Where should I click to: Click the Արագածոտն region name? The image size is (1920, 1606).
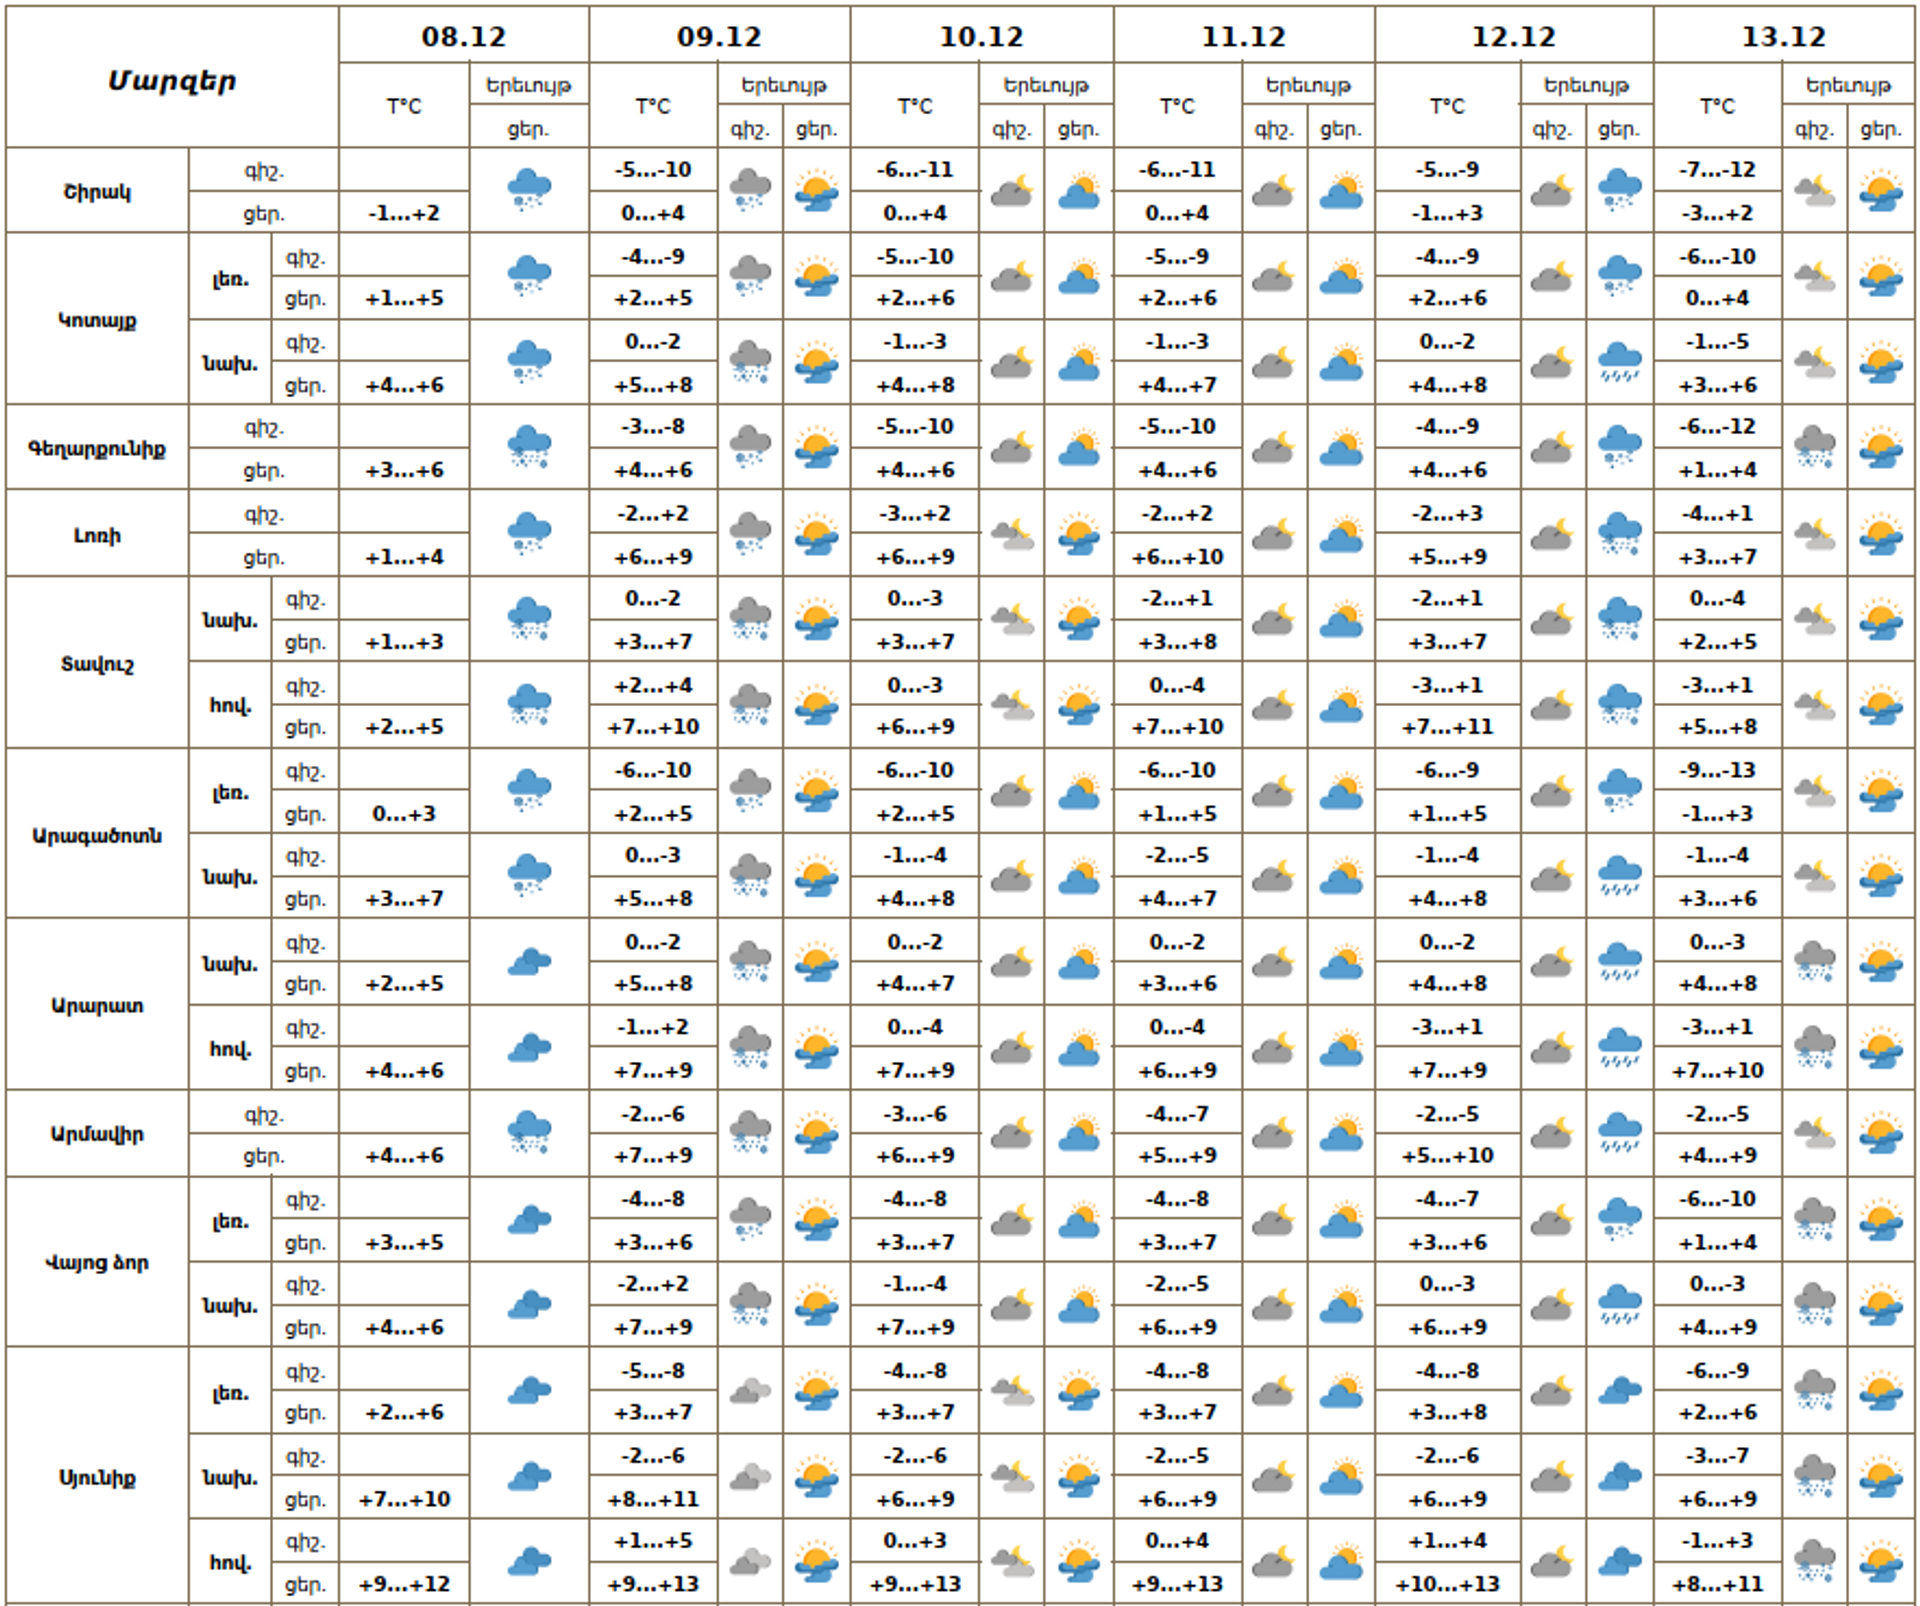pyautogui.click(x=97, y=835)
